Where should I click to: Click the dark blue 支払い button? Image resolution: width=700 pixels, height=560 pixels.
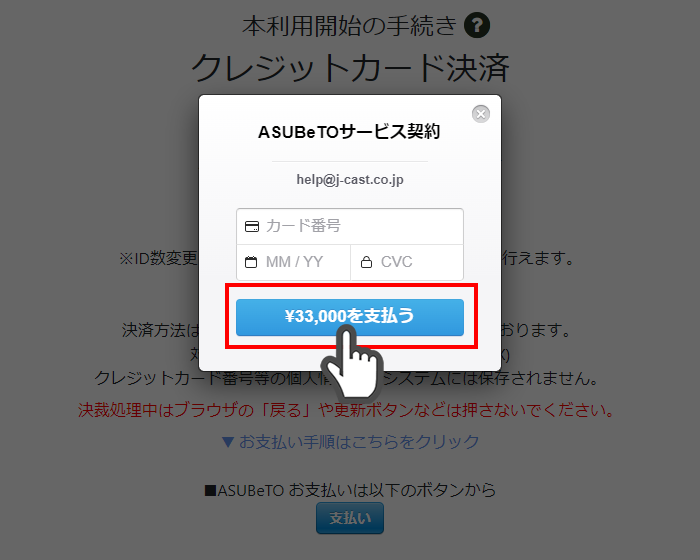click(350, 518)
